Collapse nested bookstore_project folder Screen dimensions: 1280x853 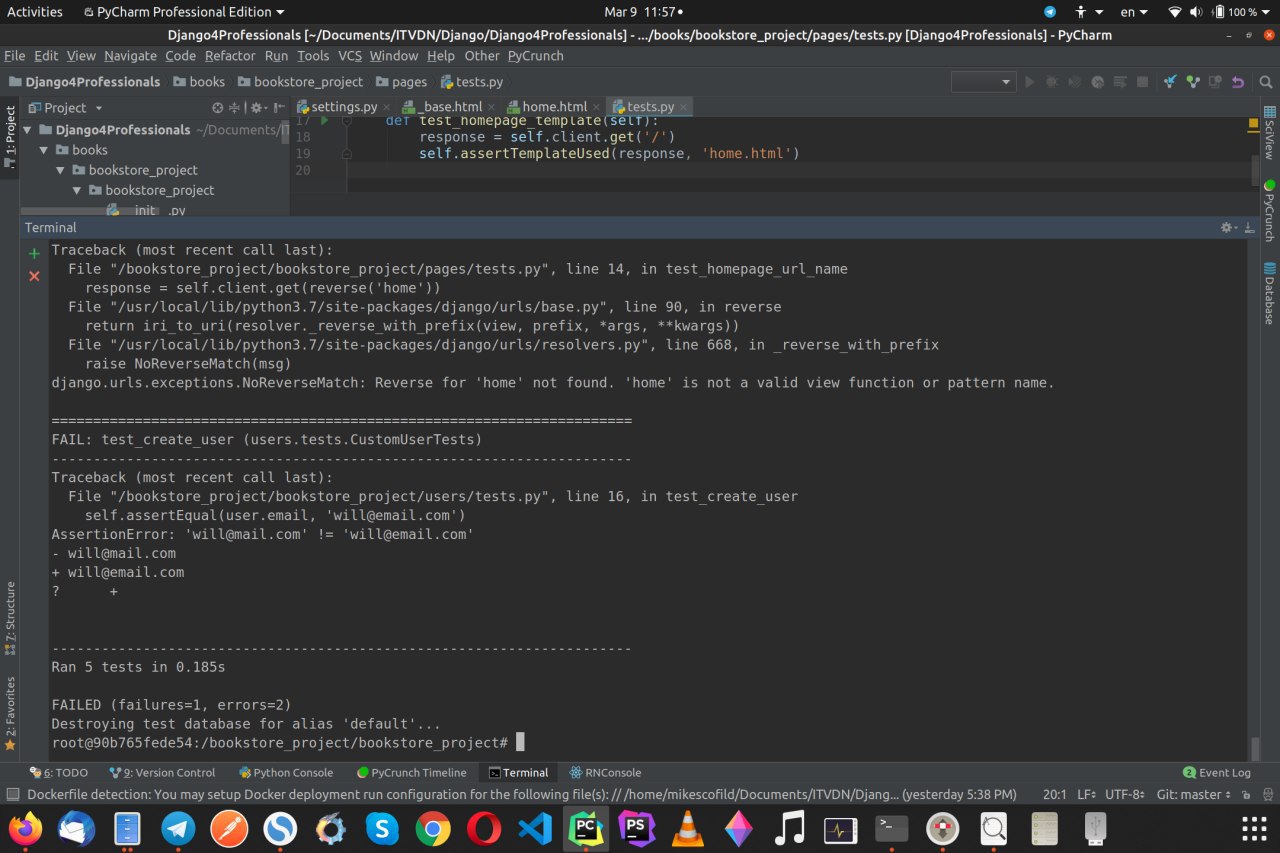coord(78,190)
